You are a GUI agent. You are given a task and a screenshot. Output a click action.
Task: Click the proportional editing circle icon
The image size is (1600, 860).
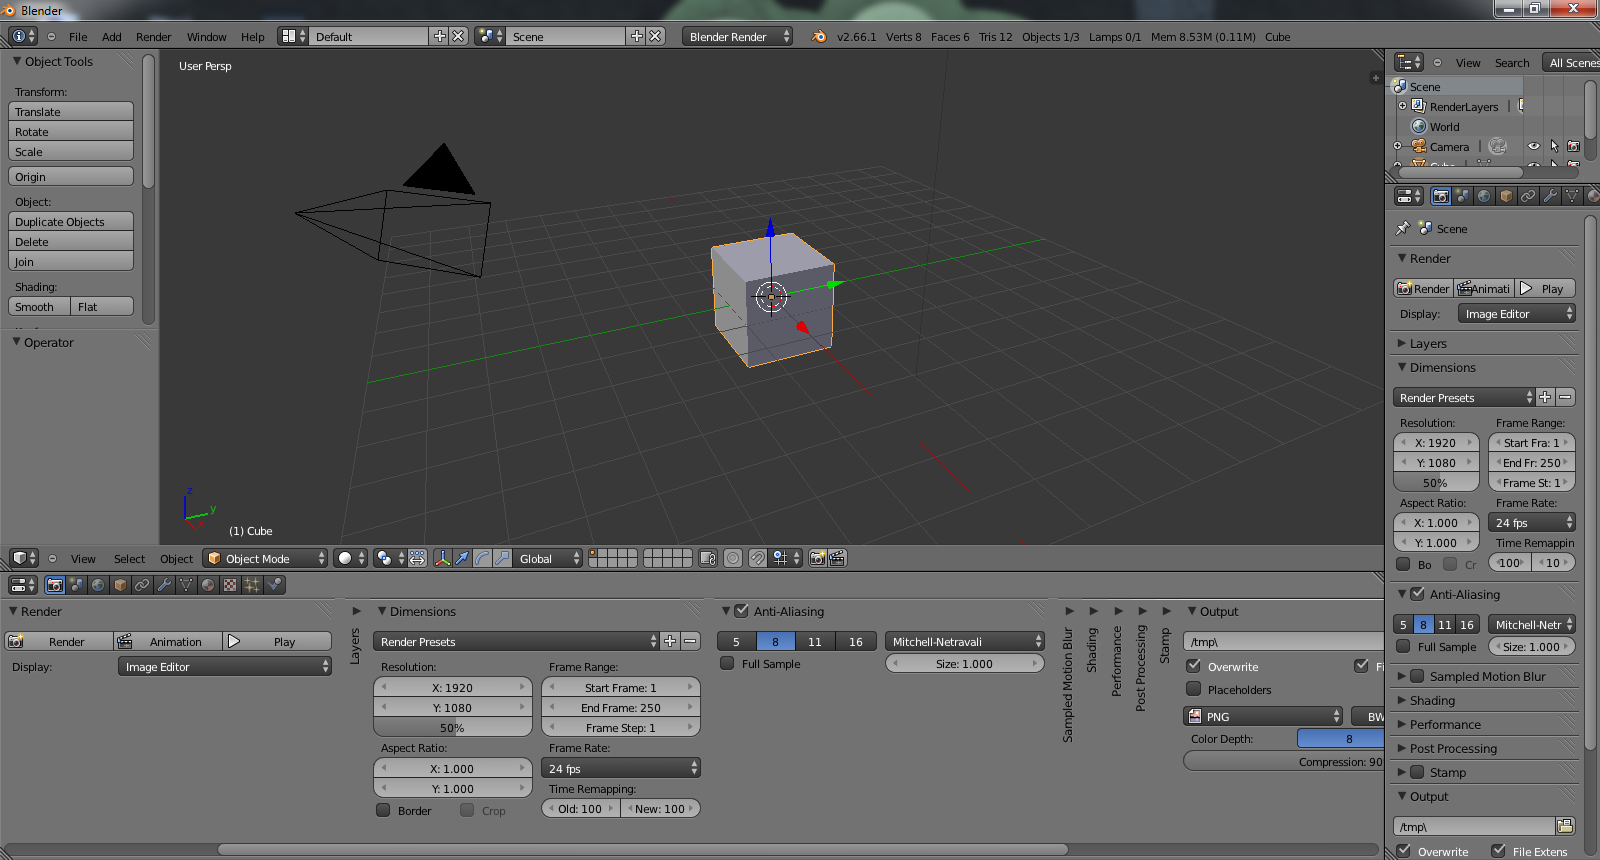(x=733, y=558)
